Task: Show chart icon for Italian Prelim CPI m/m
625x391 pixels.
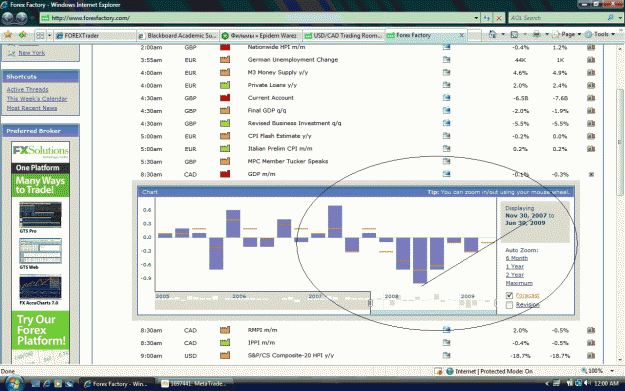Action: pos(591,149)
